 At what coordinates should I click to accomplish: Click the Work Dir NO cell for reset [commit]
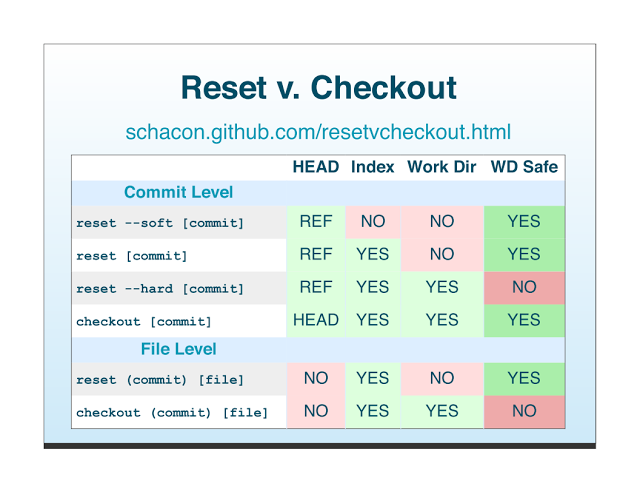[441, 254]
